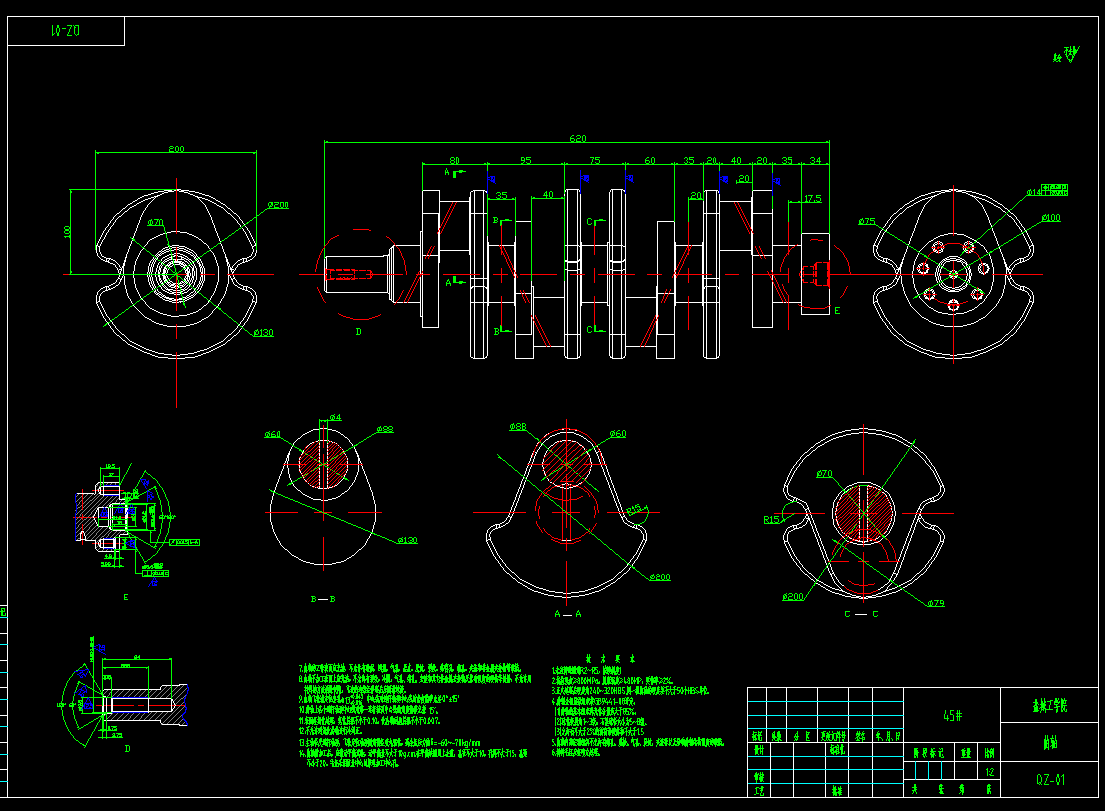Select ø130 label in B—B section

tap(407, 540)
